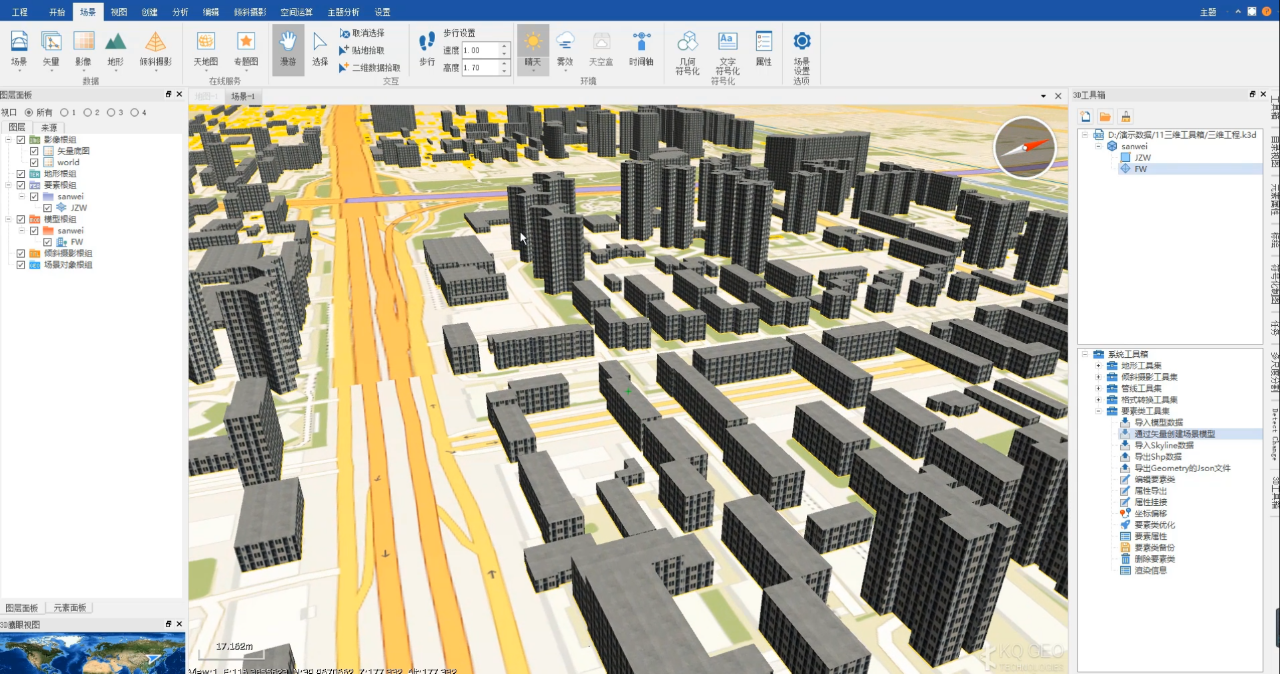The width and height of the screenshot is (1280, 674).
Task: Collapse the 影像根组 tree node
Action: tap(9, 139)
